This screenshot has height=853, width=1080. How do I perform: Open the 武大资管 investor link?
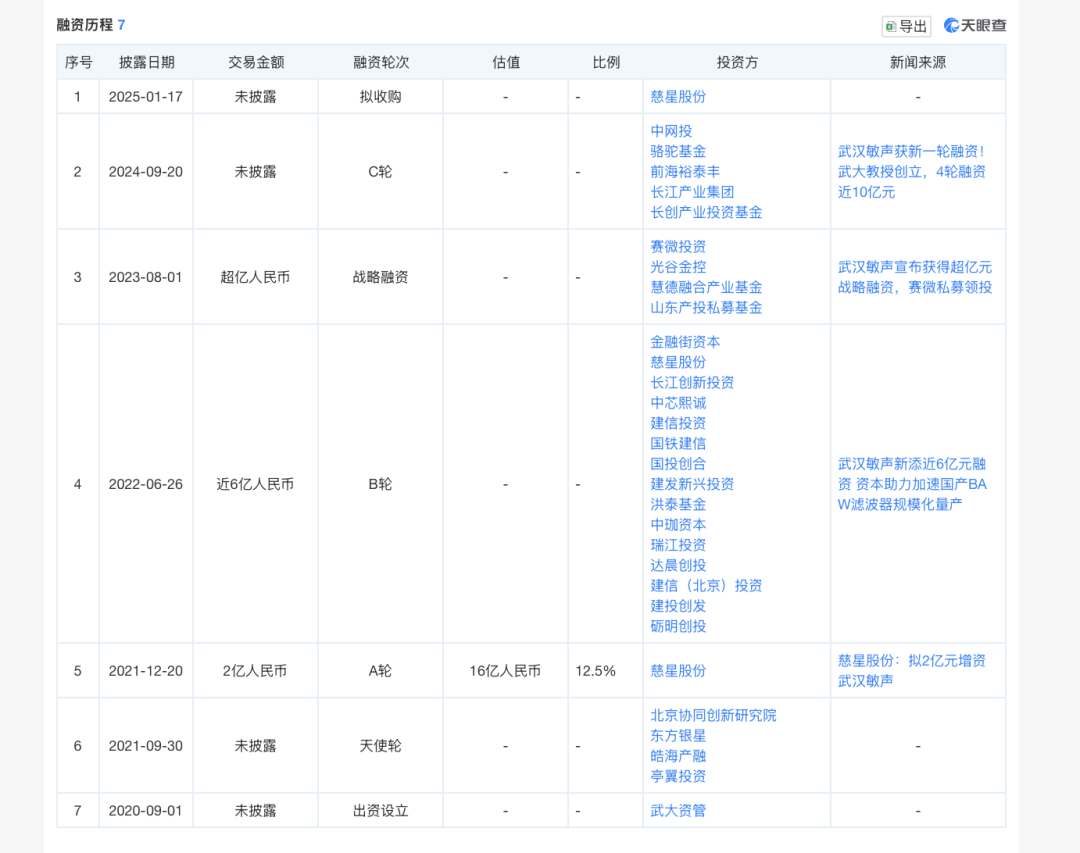point(678,810)
